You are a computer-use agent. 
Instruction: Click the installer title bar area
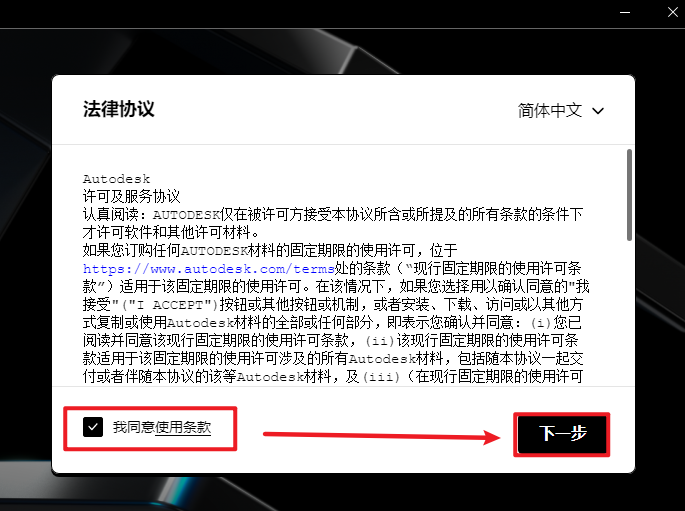pyautogui.click(x=300, y=15)
